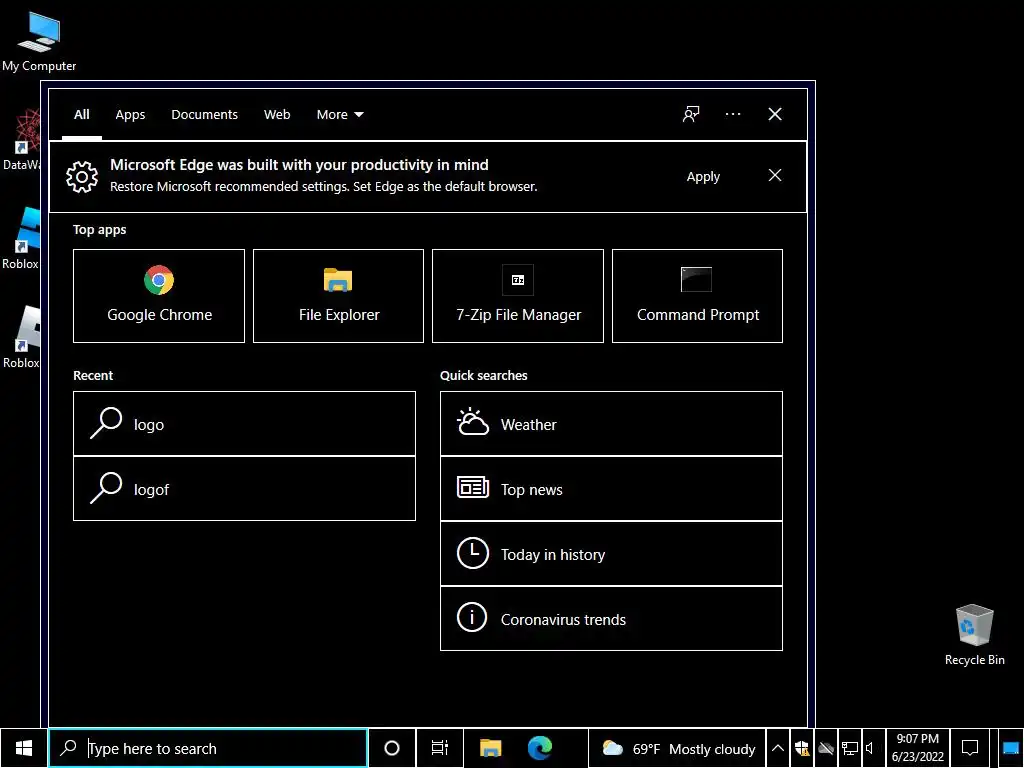Open Task View from the taskbar
This screenshot has width=1024, height=768.
[x=440, y=748]
